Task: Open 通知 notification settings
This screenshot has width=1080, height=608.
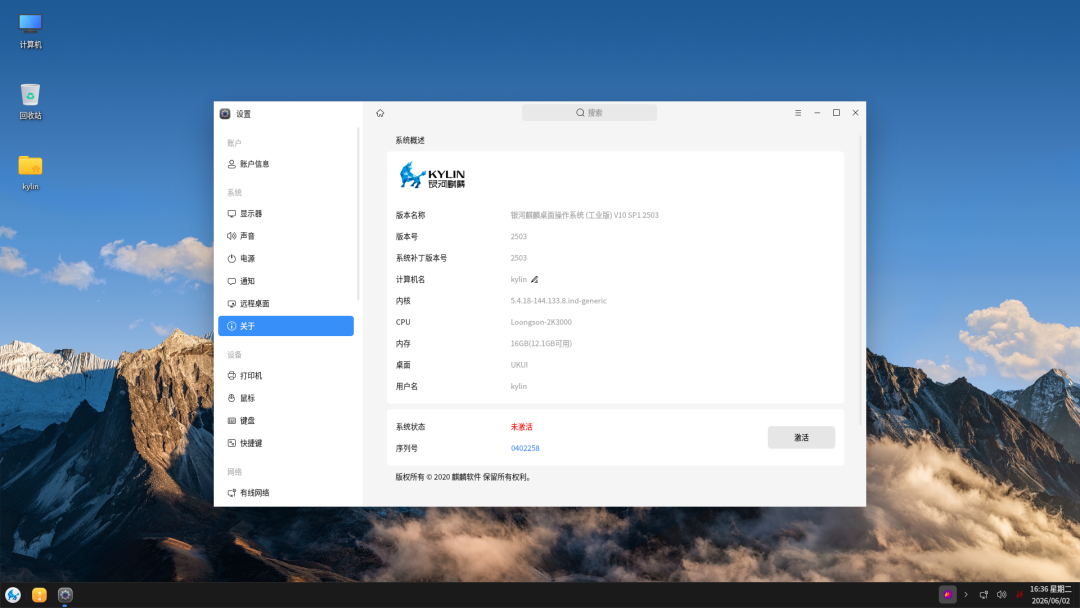Action: pos(286,281)
